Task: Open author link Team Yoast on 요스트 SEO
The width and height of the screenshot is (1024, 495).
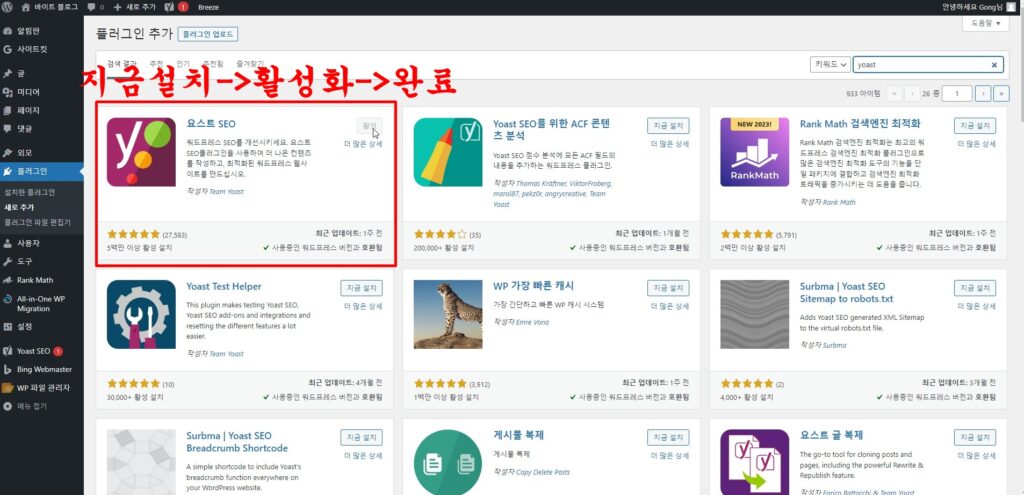Action: pos(227,191)
